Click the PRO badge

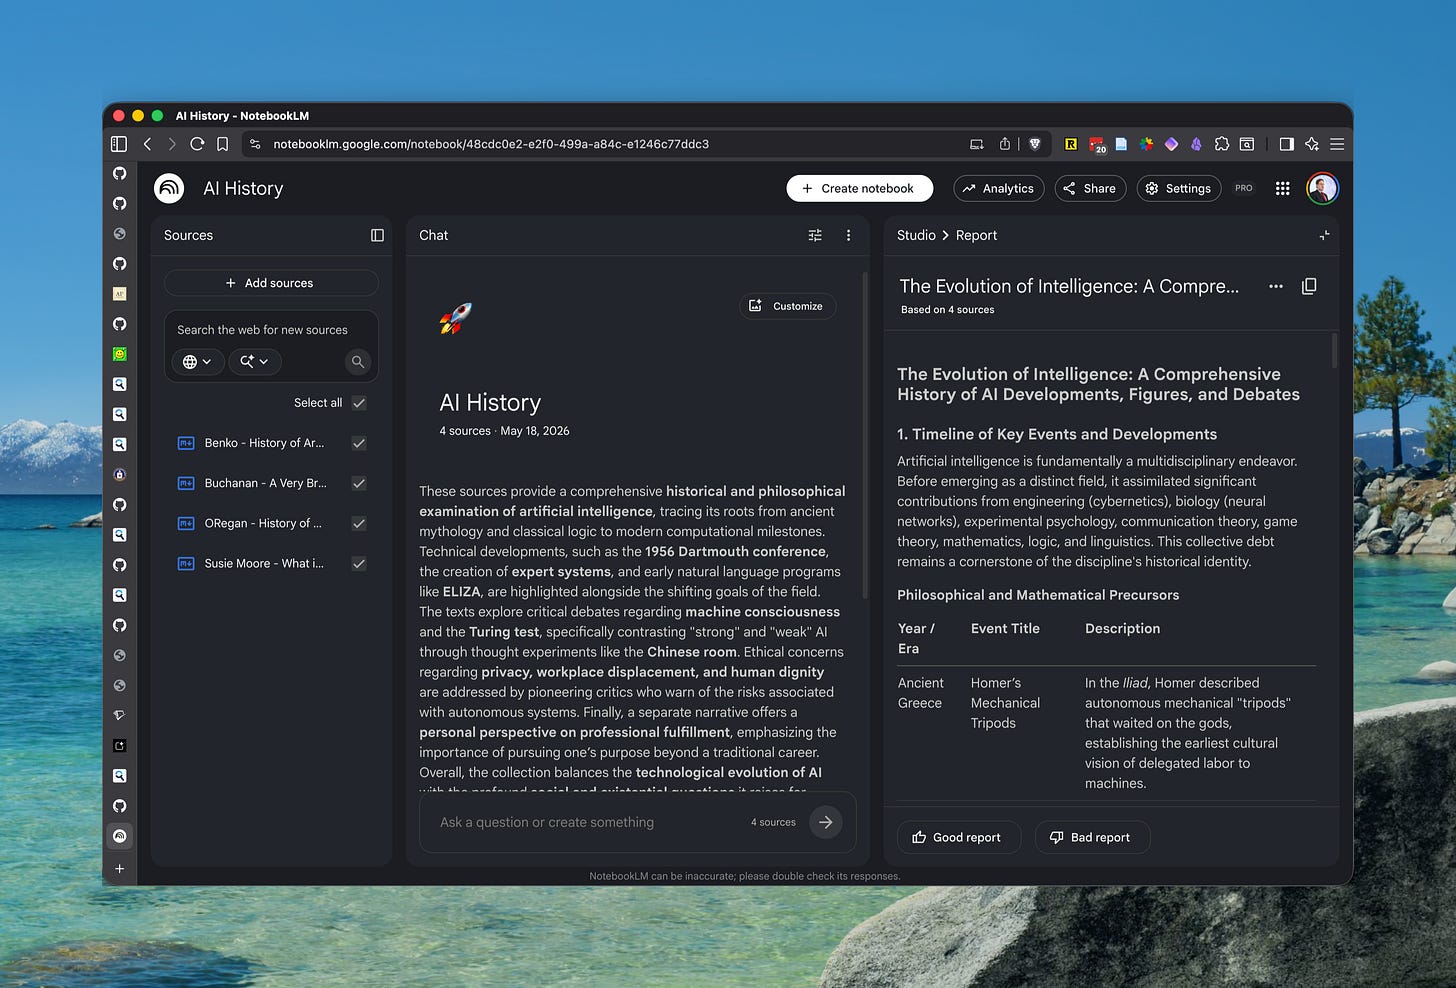tap(1244, 188)
